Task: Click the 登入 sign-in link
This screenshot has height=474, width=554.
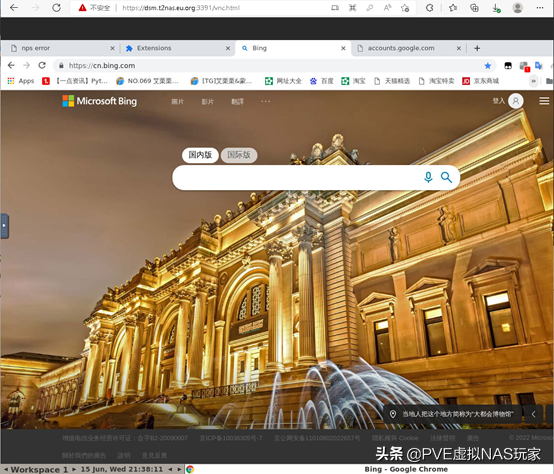Action: click(499, 101)
